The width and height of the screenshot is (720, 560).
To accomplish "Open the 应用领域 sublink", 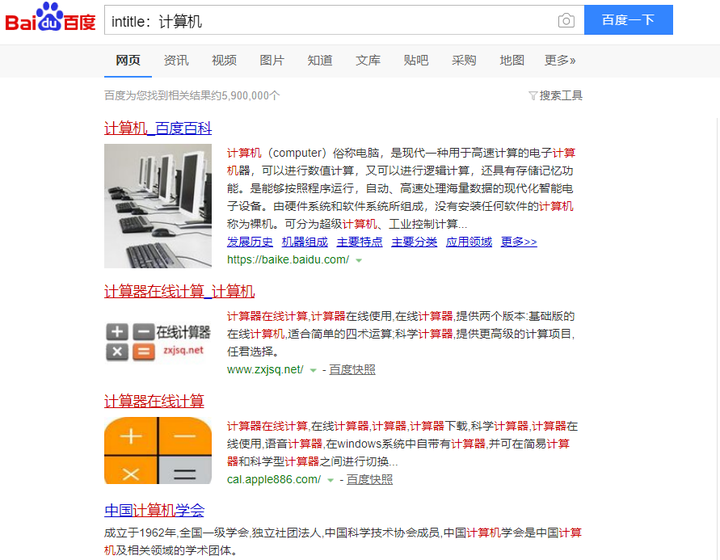I will click(469, 242).
